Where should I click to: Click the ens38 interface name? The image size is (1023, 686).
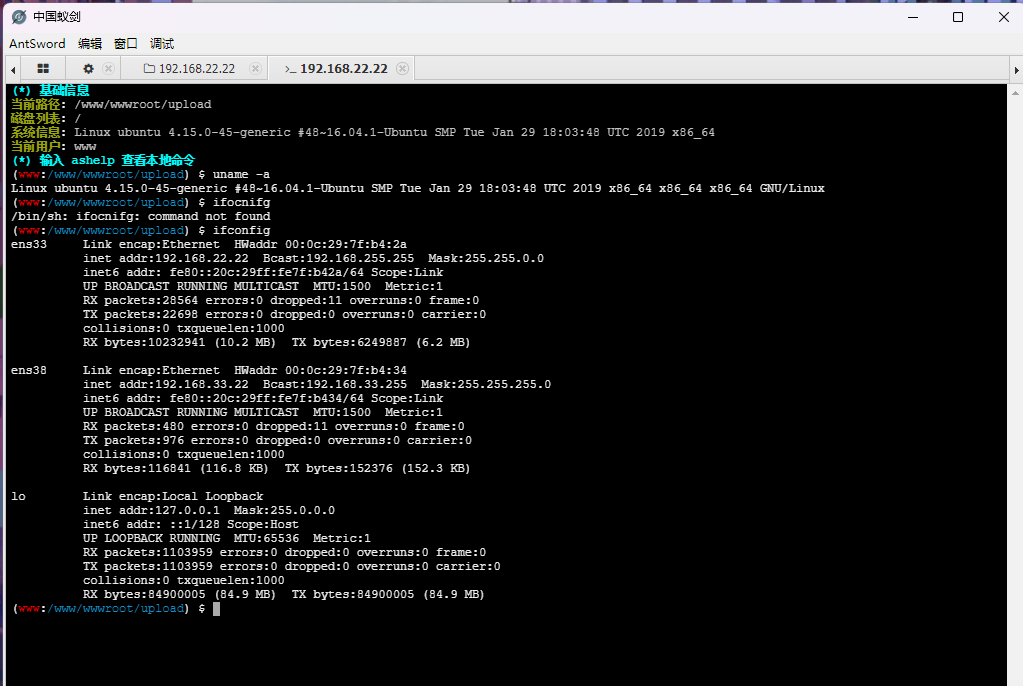(x=29, y=370)
